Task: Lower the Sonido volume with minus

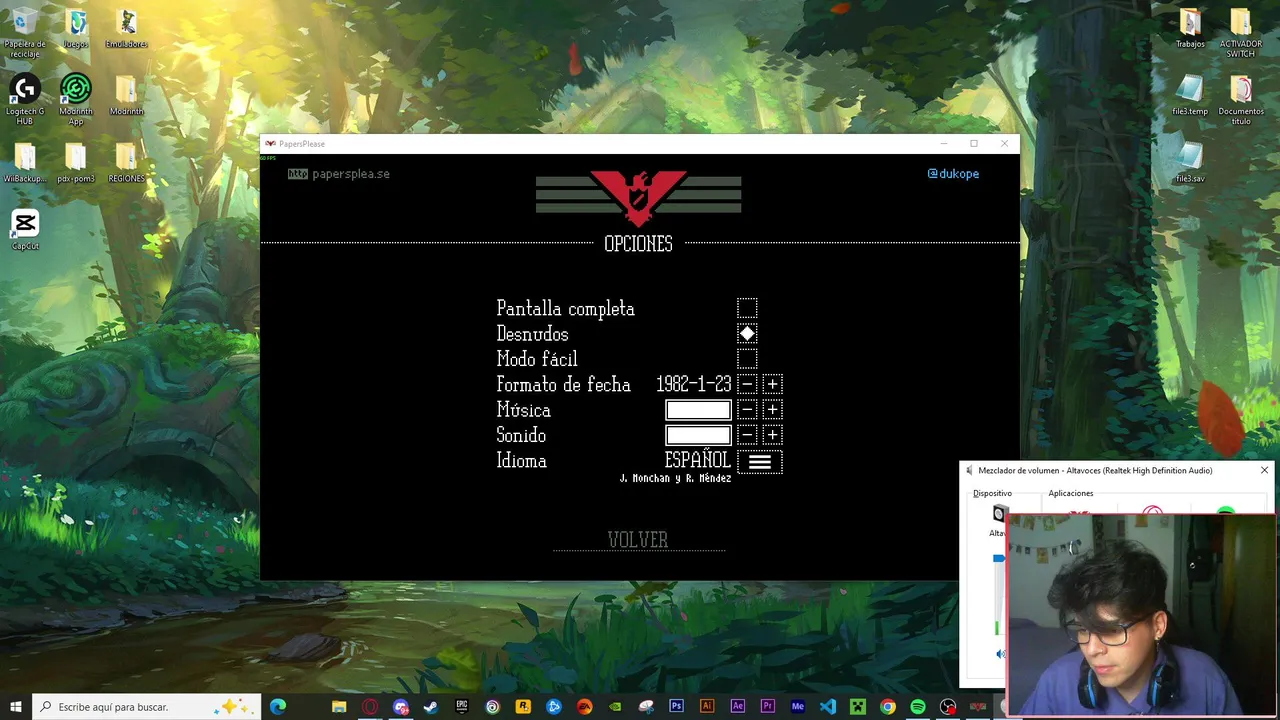Action: 747,435
